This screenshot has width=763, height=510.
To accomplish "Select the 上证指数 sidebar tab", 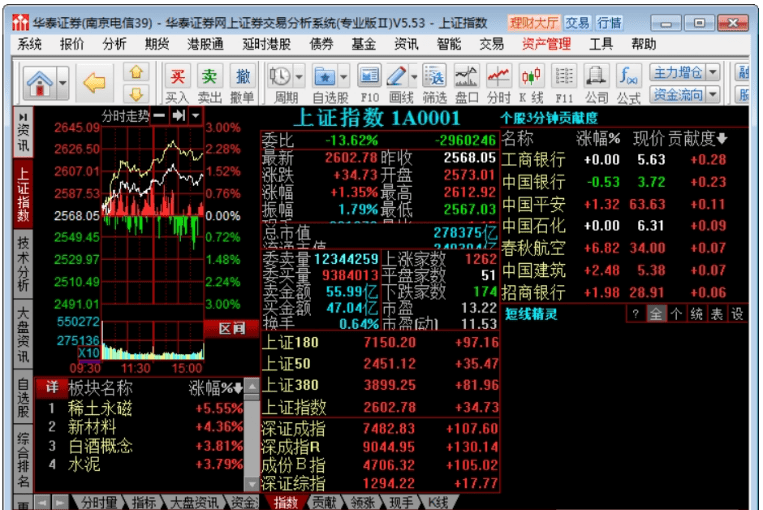I will pos(23,193).
